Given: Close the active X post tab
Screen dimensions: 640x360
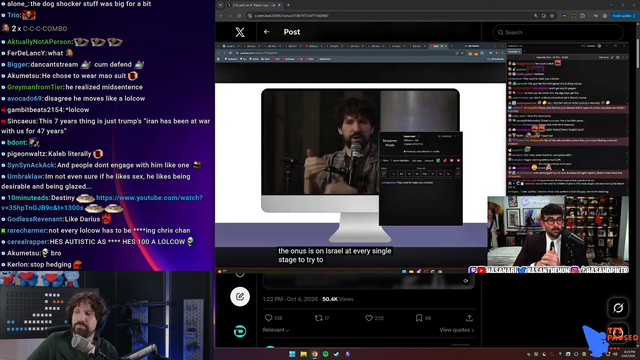Looking at the screenshot, I should pos(279,5).
